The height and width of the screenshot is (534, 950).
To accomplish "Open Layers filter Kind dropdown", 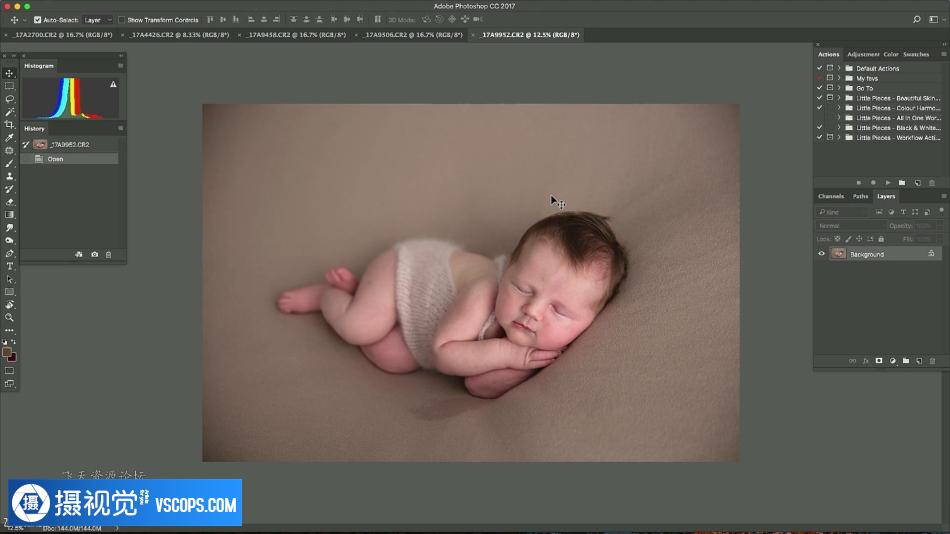I will point(843,212).
